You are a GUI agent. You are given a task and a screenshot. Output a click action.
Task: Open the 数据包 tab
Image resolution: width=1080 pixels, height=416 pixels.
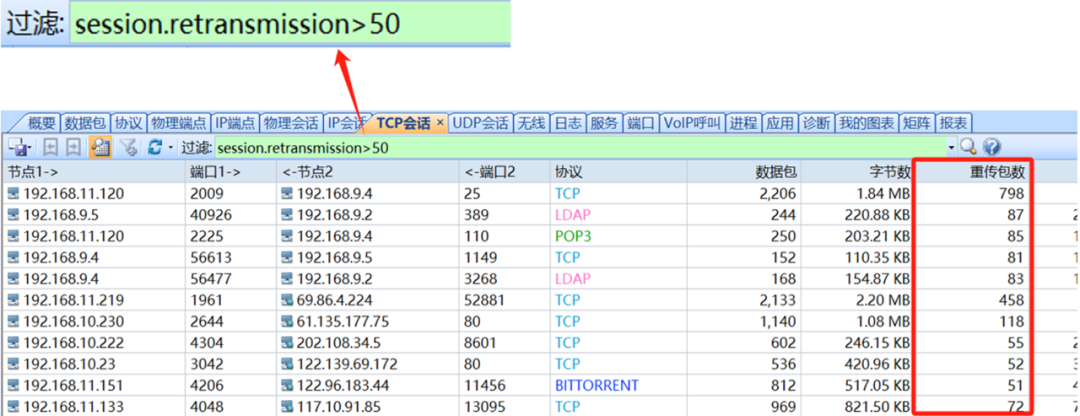coord(84,123)
